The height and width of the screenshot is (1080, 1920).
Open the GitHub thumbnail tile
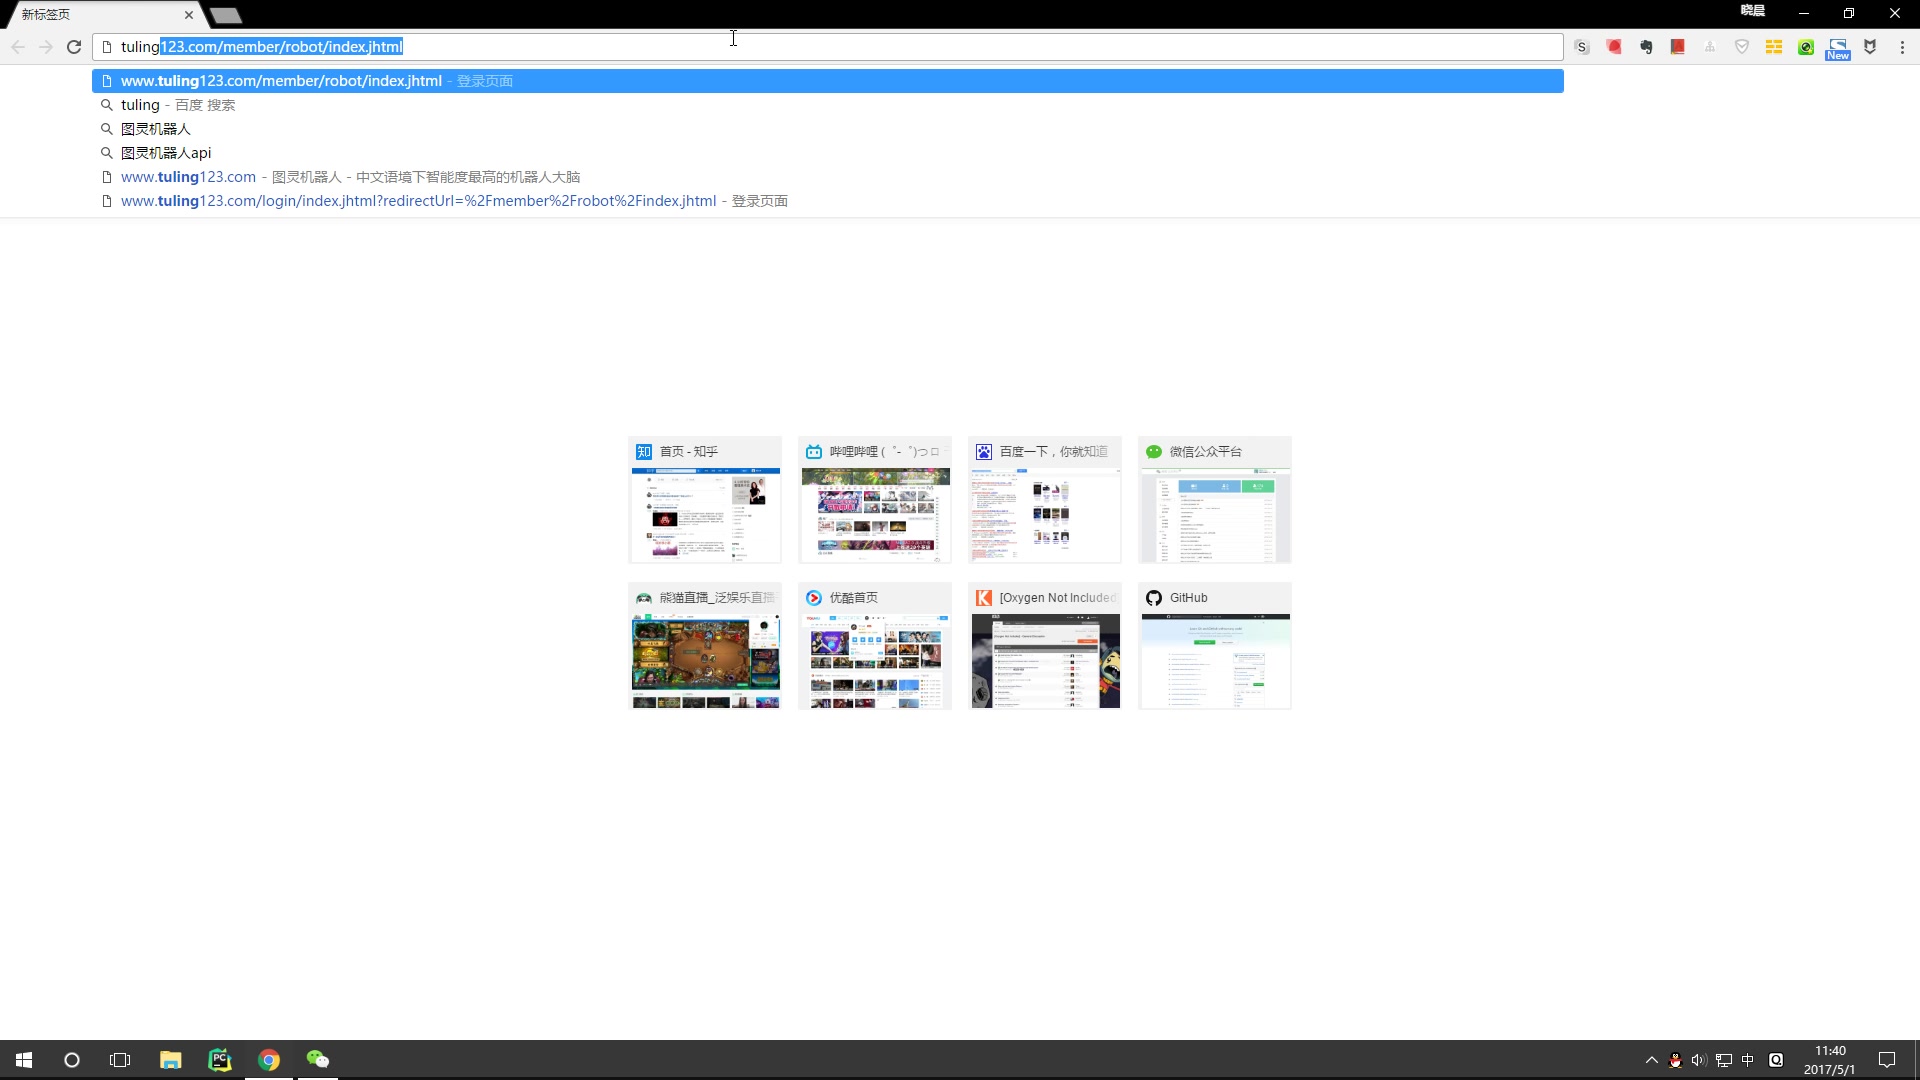pyautogui.click(x=1215, y=646)
